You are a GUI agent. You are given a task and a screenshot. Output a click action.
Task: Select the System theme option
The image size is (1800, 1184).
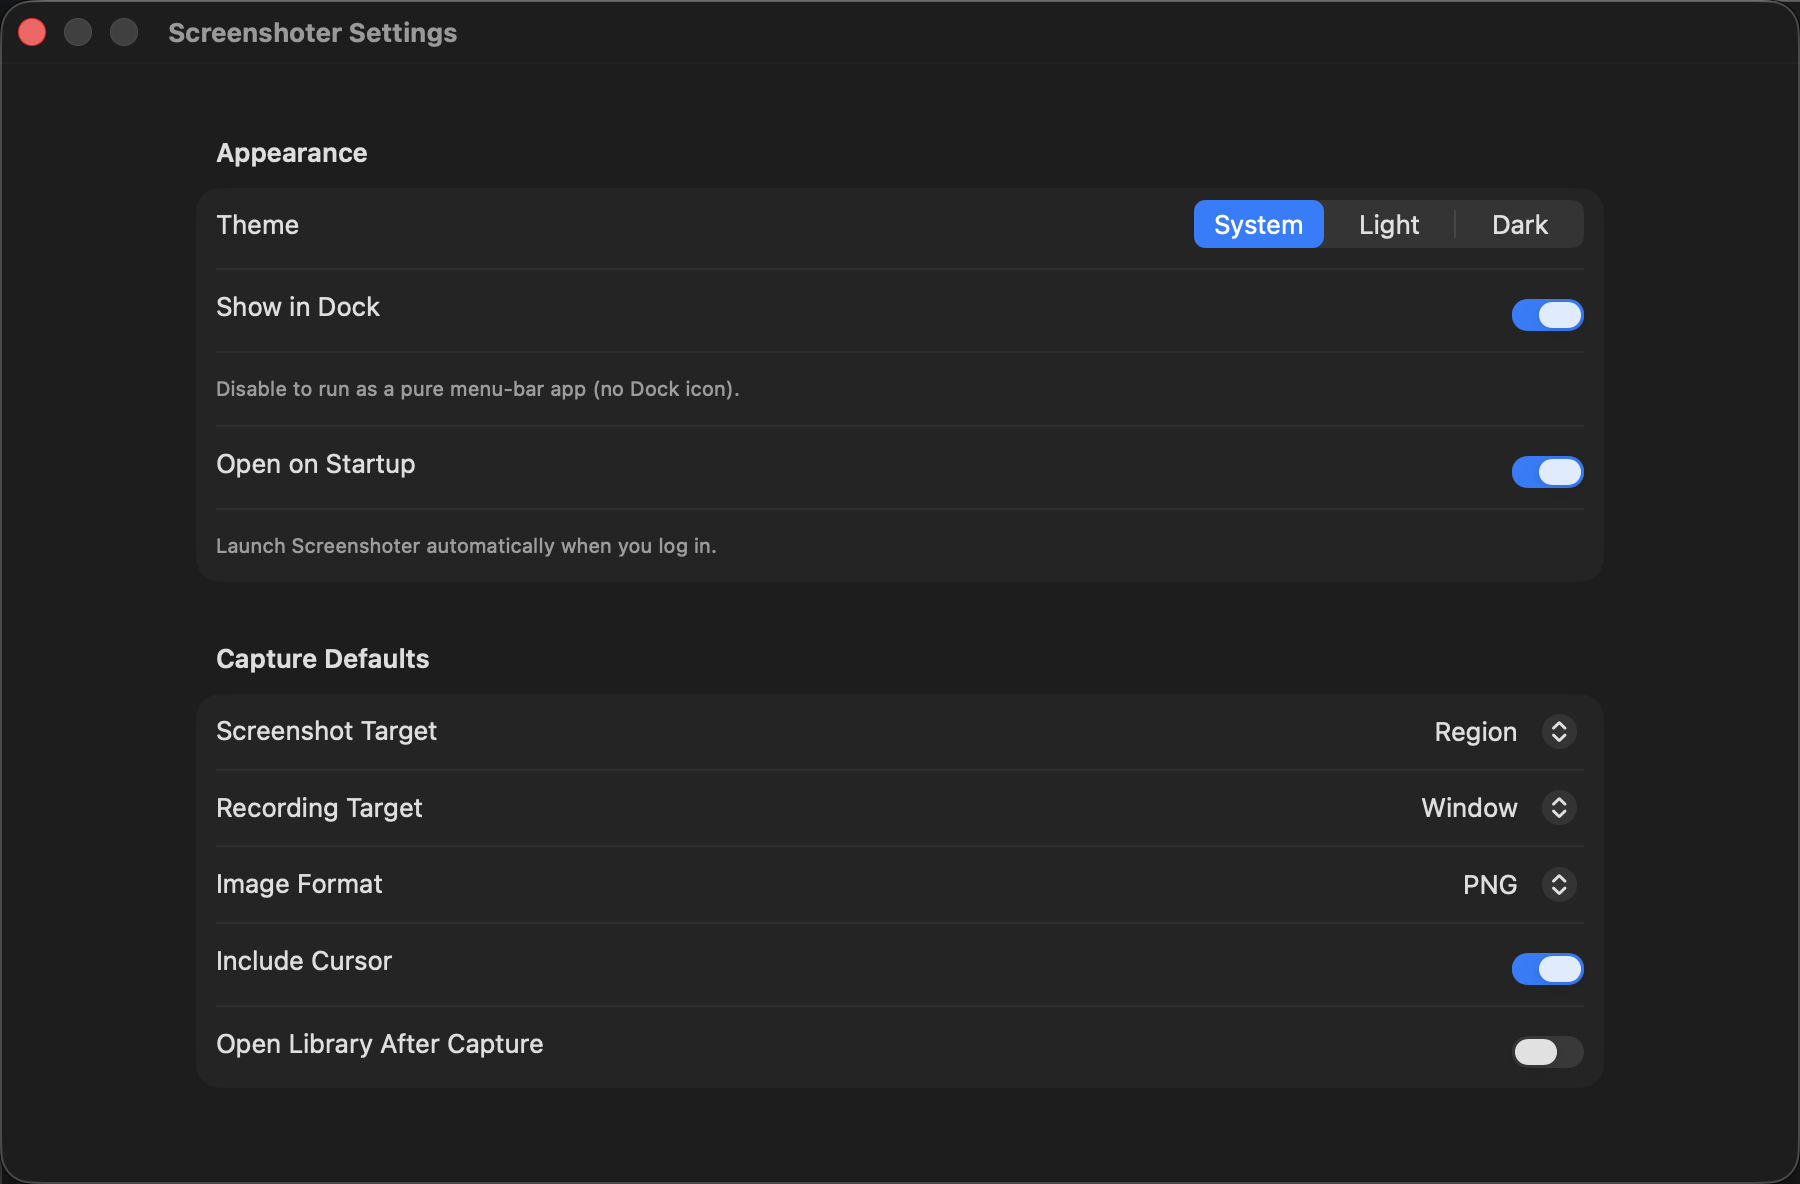(1258, 224)
